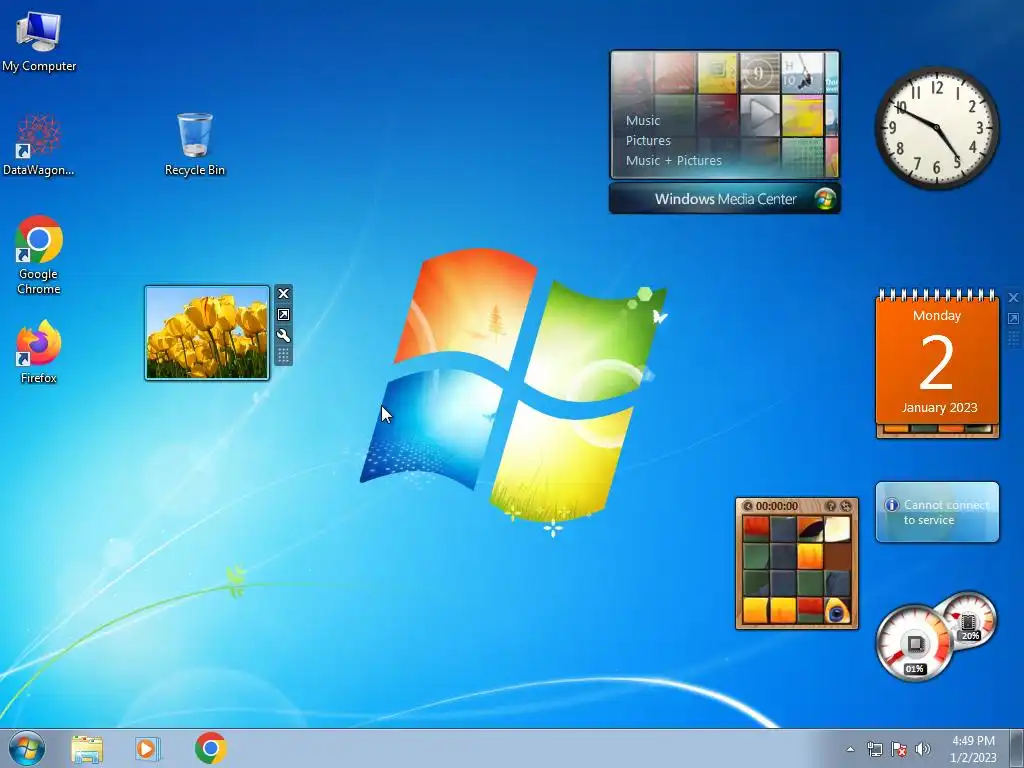The height and width of the screenshot is (768, 1024).
Task: Launch Windows Media Player from taskbar
Action: pyautogui.click(x=148, y=748)
